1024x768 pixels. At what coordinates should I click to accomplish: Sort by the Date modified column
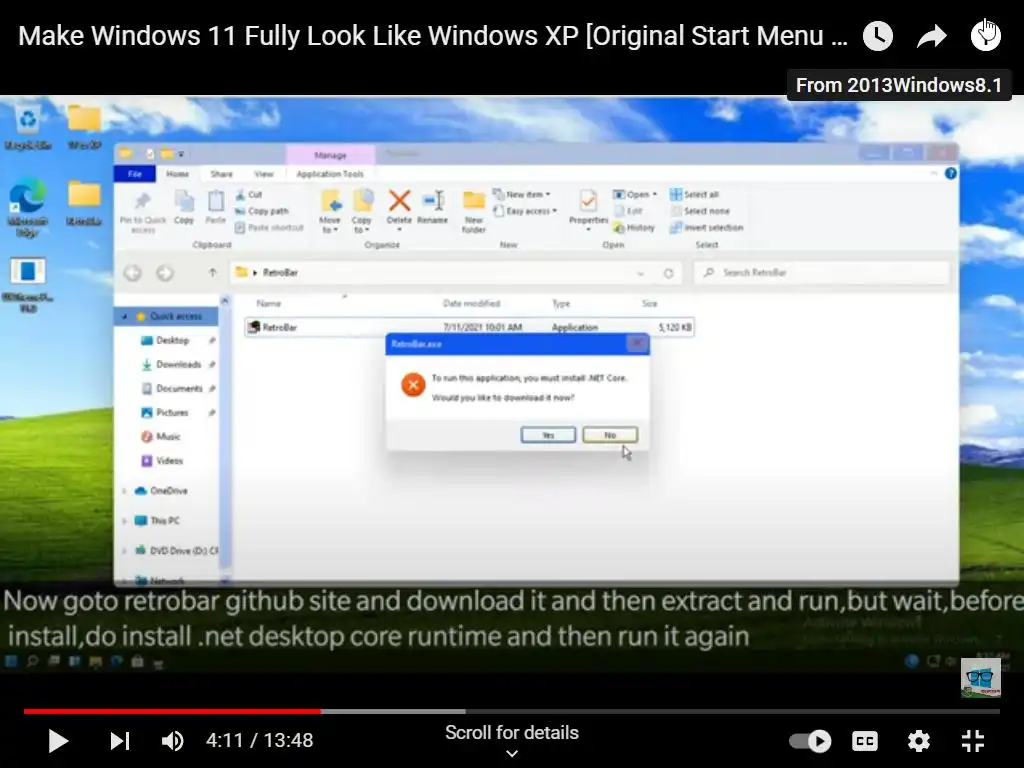(472, 304)
